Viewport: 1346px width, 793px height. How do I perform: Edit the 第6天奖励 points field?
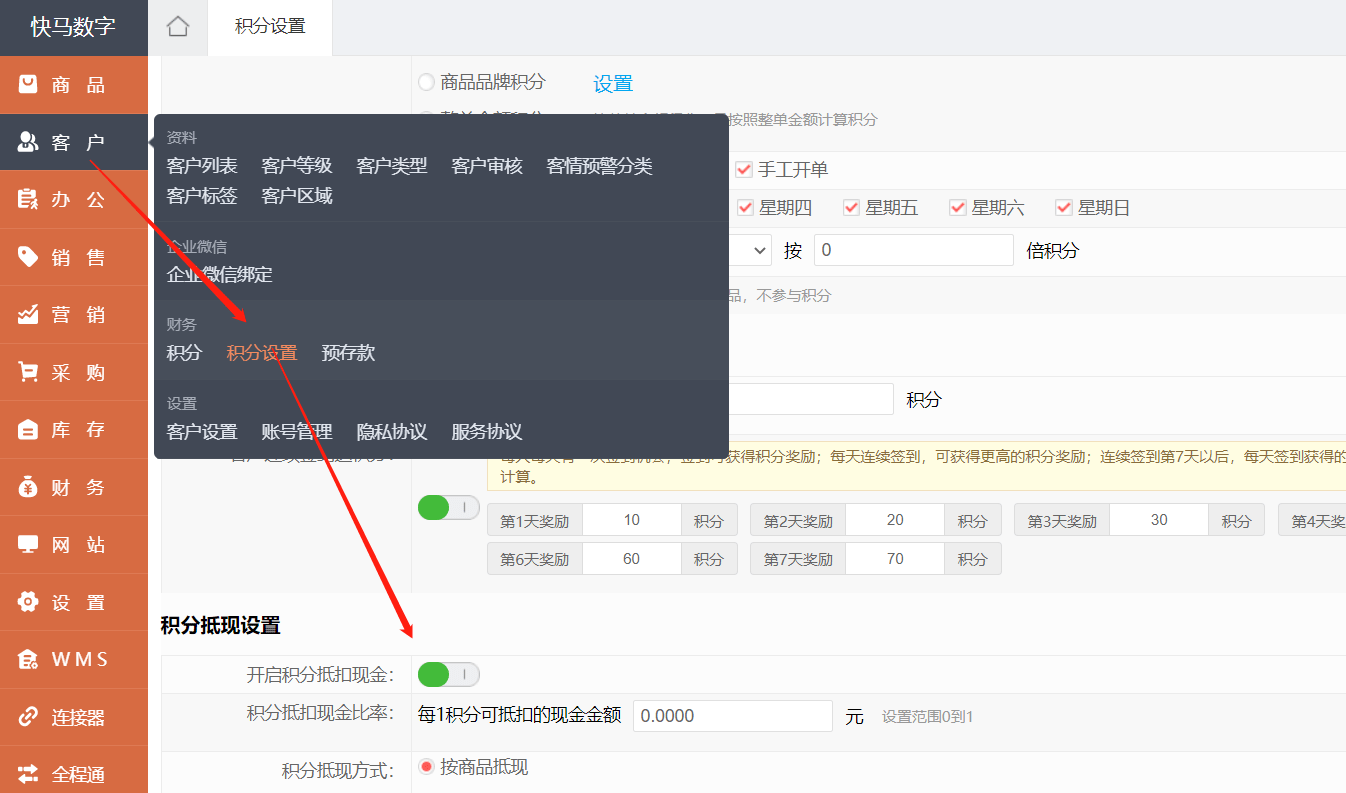pyautogui.click(x=632, y=559)
